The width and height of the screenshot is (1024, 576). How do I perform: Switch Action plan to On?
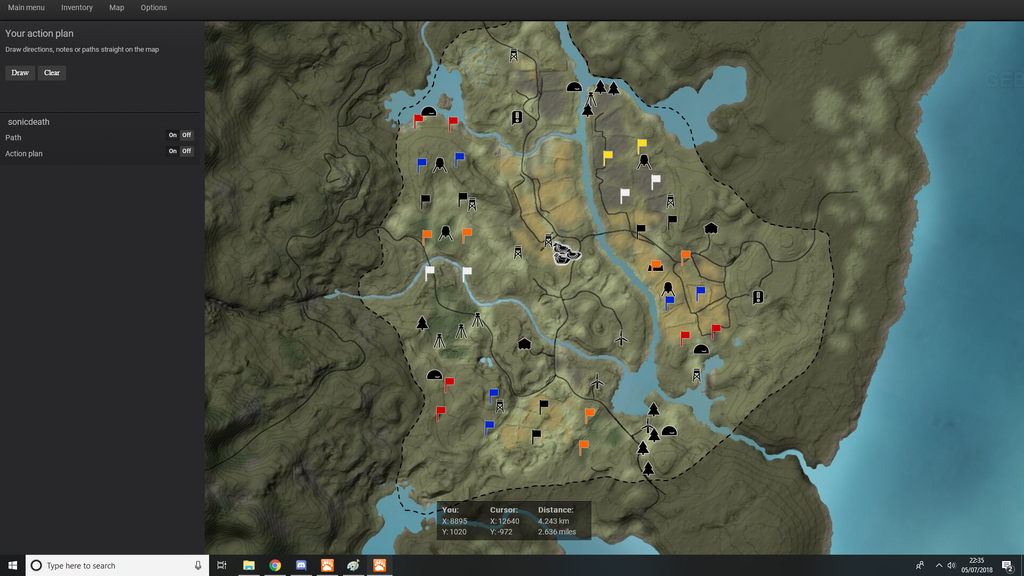tap(172, 151)
